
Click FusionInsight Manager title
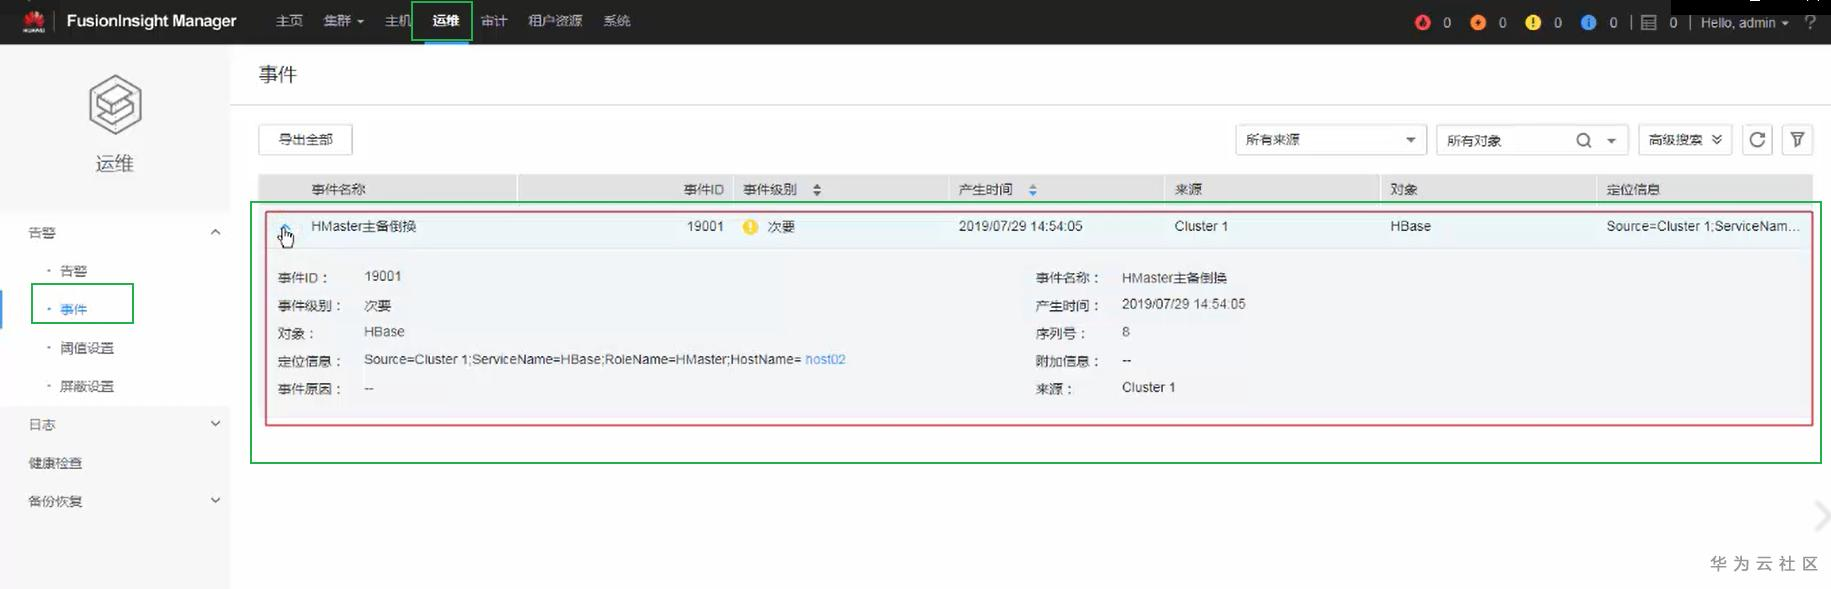(151, 21)
